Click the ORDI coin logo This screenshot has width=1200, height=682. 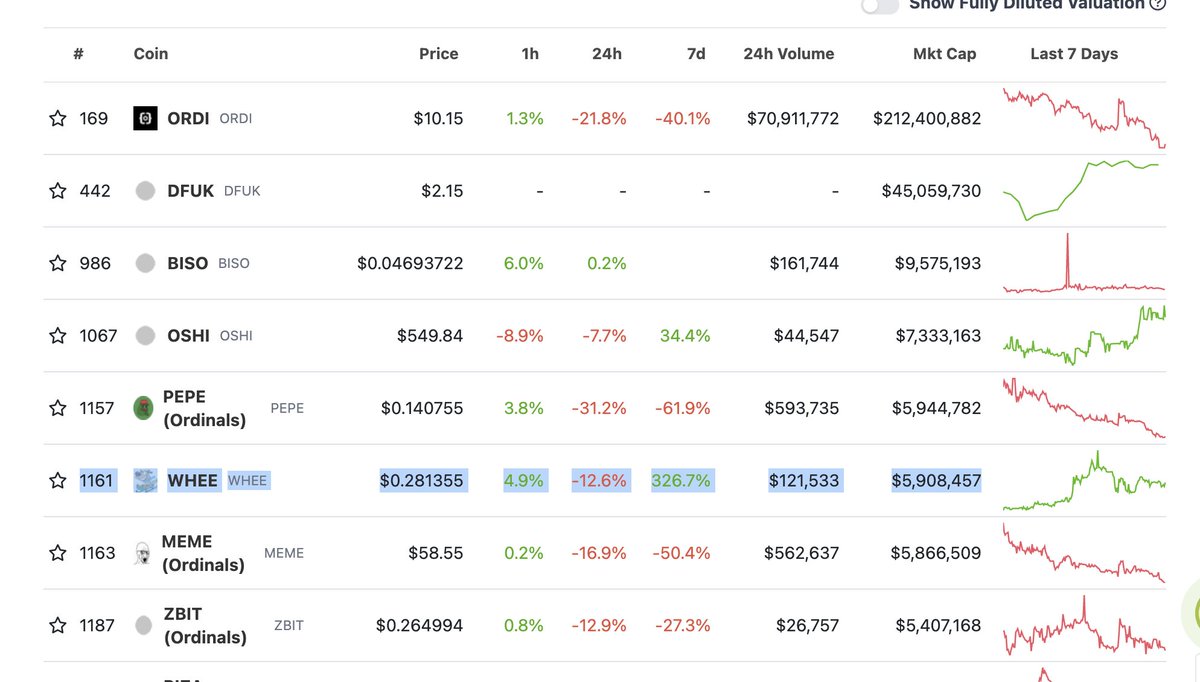(x=145, y=118)
